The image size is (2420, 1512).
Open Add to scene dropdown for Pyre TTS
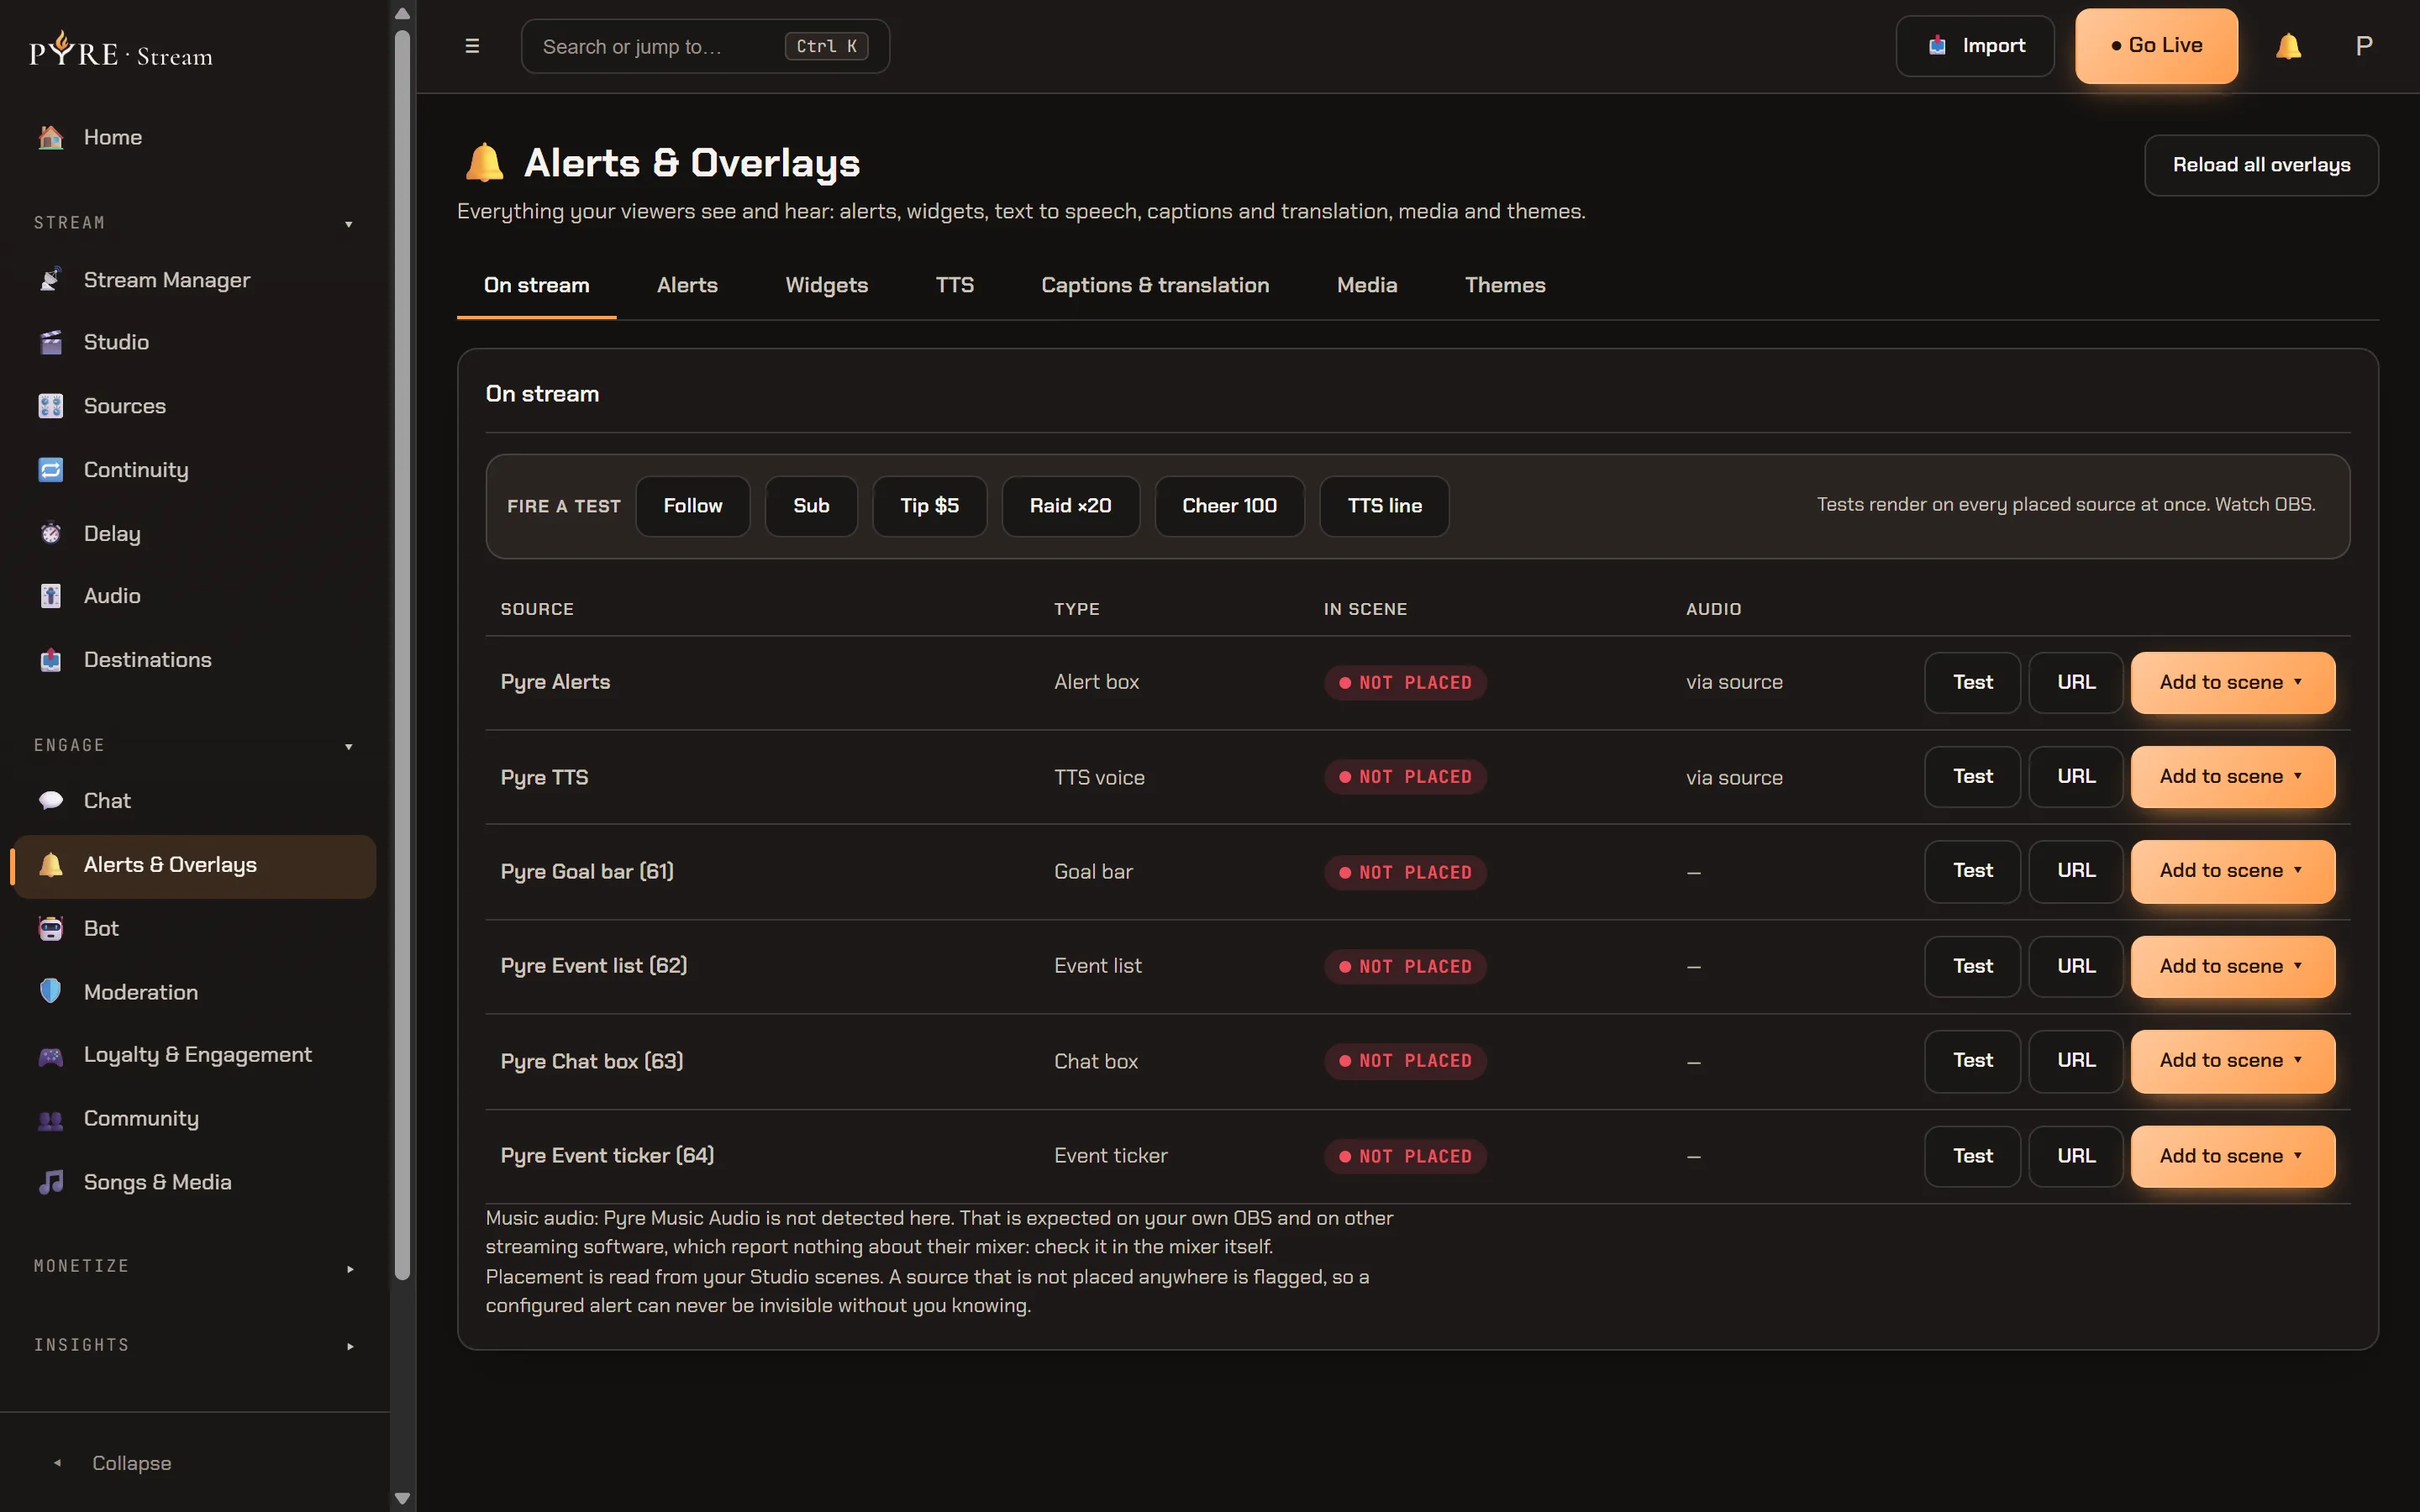click(2233, 777)
